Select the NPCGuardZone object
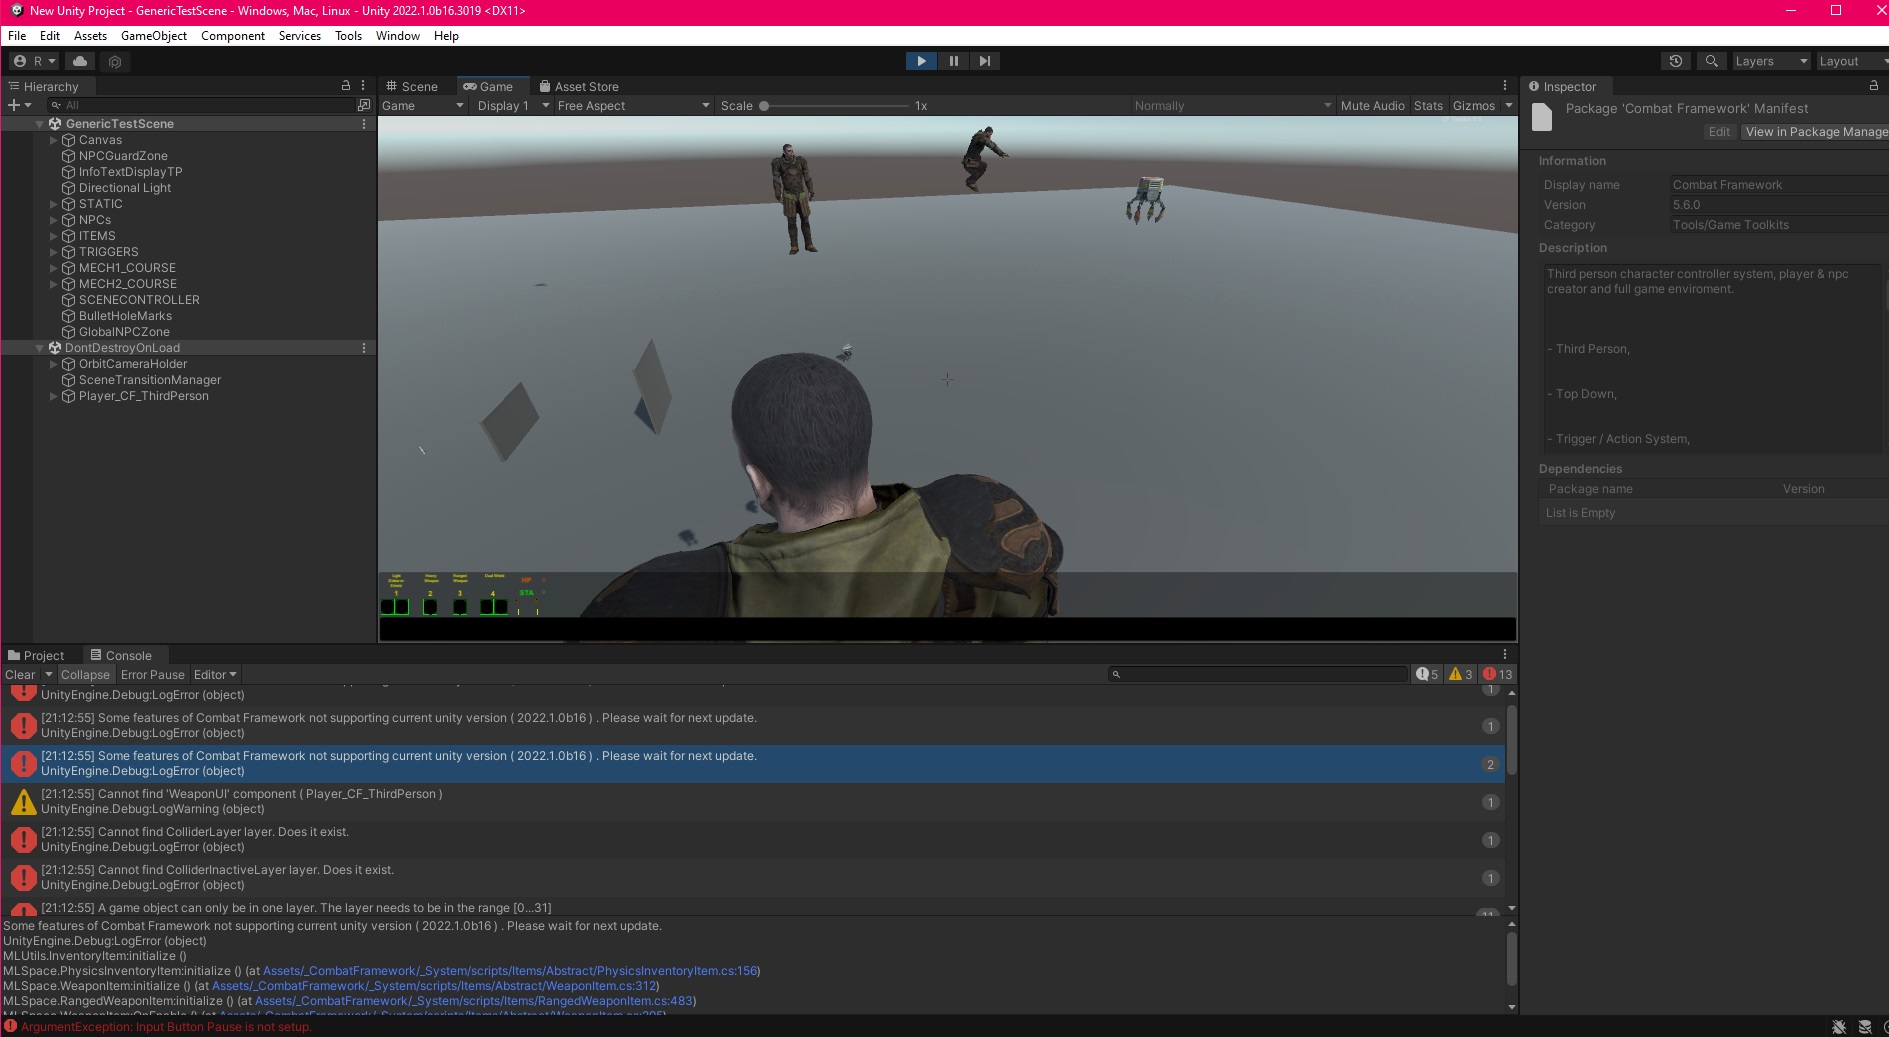Image resolution: width=1889 pixels, height=1037 pixels. coord(123,156)
